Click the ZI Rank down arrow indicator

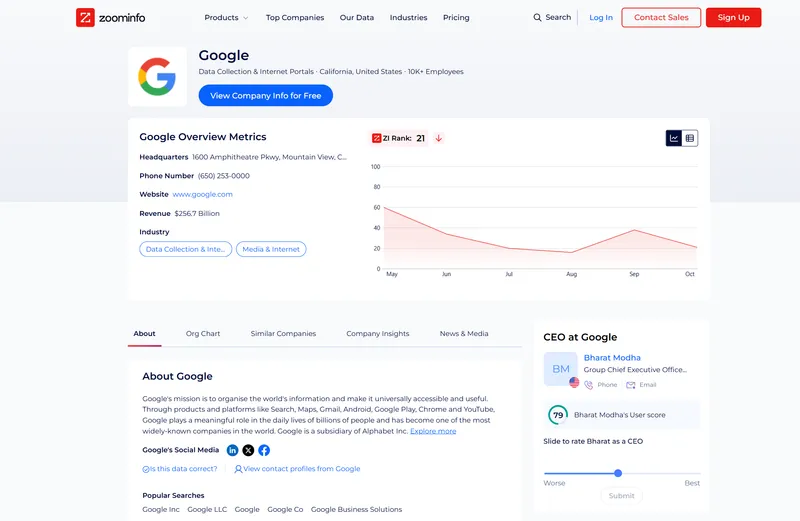pos(438,138)
